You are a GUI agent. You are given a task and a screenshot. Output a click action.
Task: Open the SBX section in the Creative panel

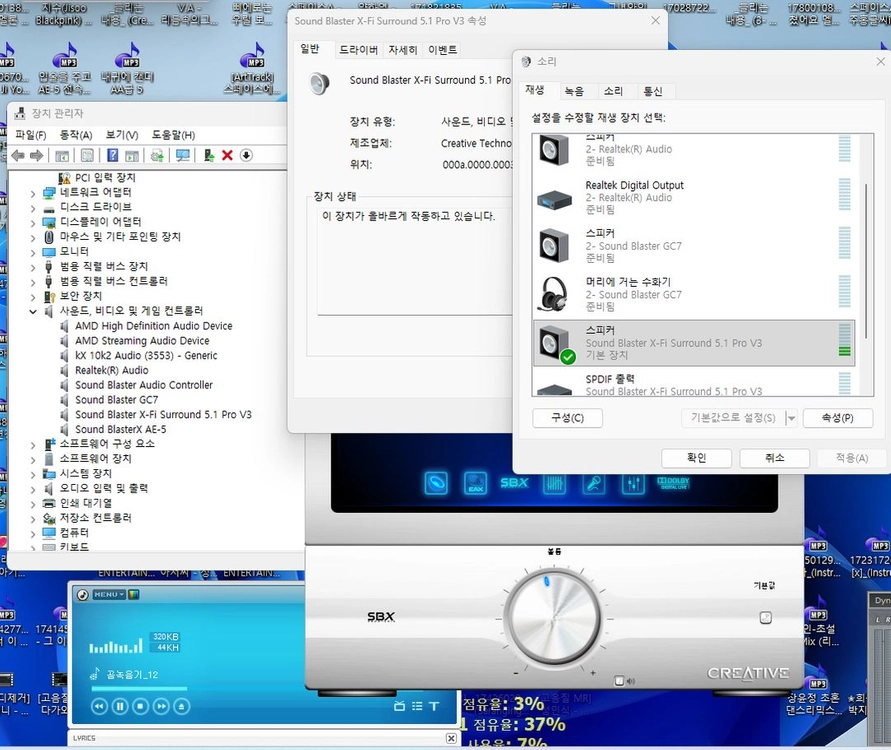pos(514,483)
